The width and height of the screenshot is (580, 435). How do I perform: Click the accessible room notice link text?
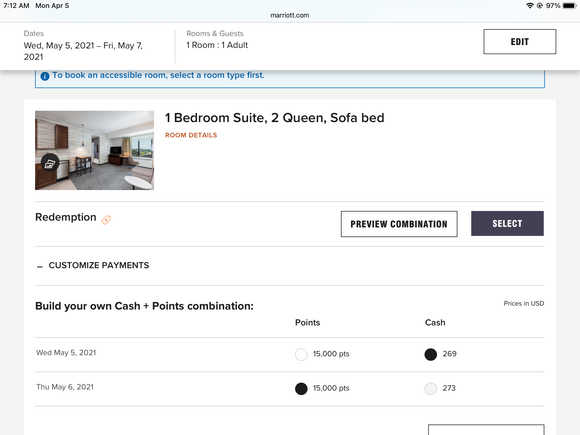pyautogui.click(x=158, y=75)
